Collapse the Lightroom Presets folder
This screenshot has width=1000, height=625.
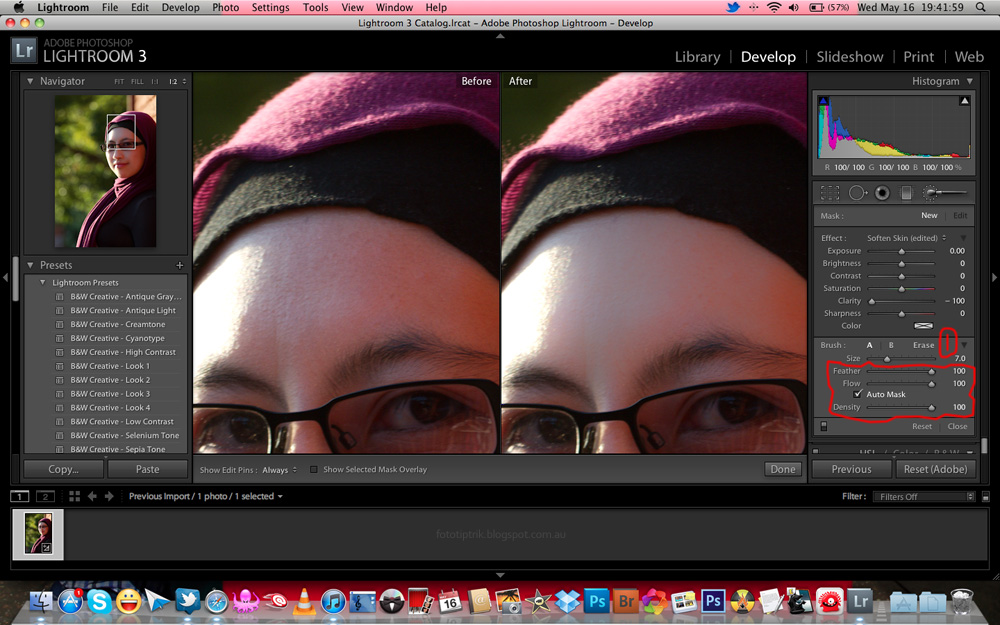pos(43,283)
